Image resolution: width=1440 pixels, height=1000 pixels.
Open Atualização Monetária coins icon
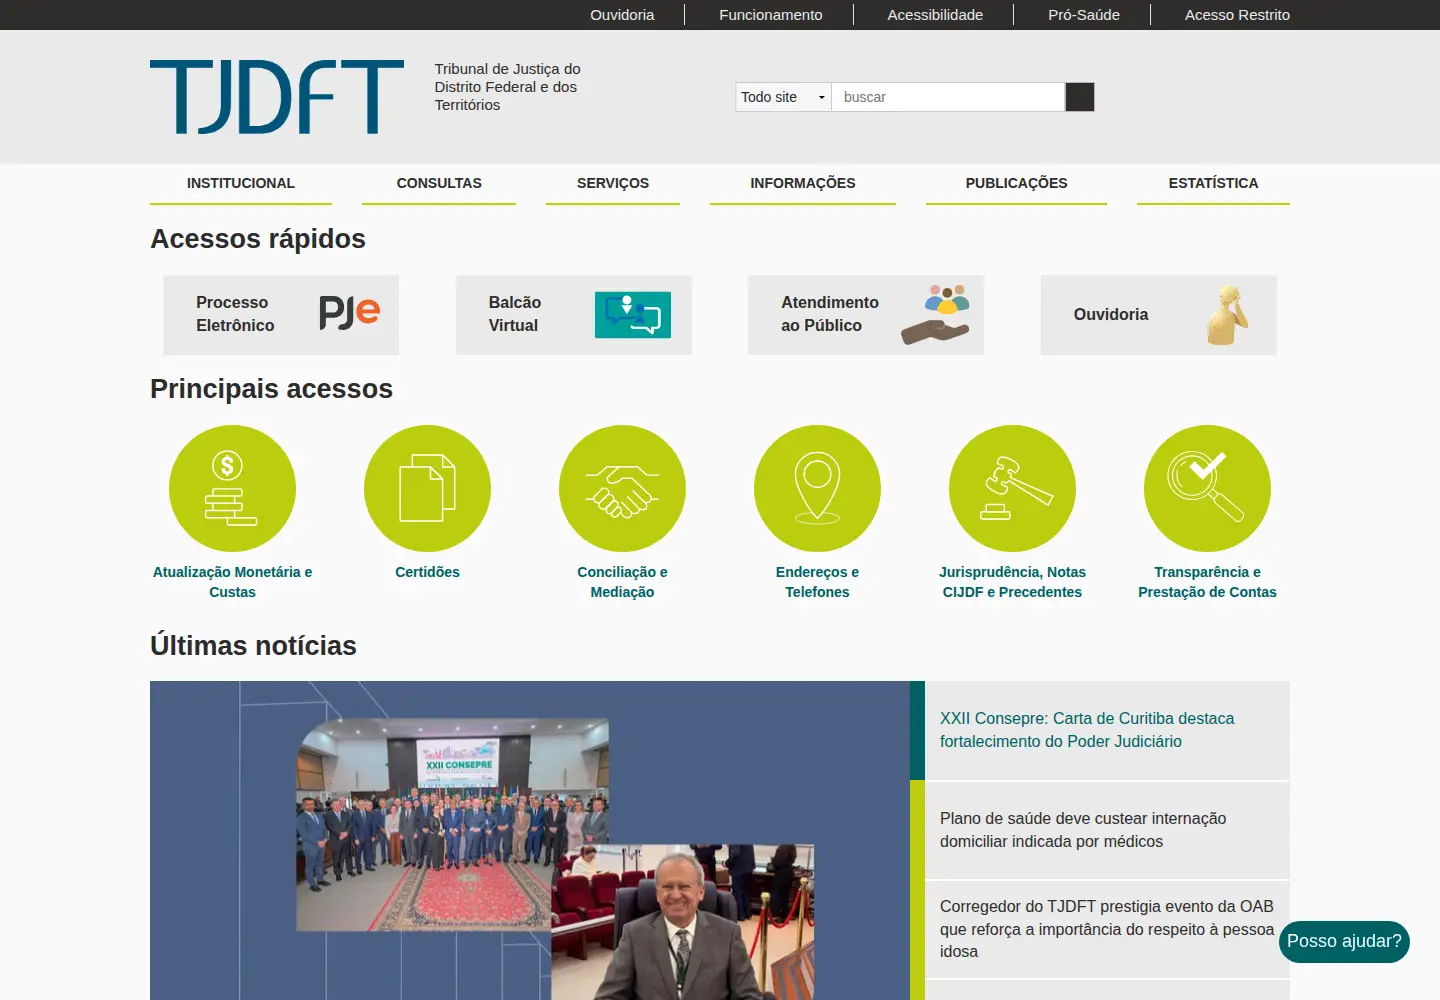232,488
